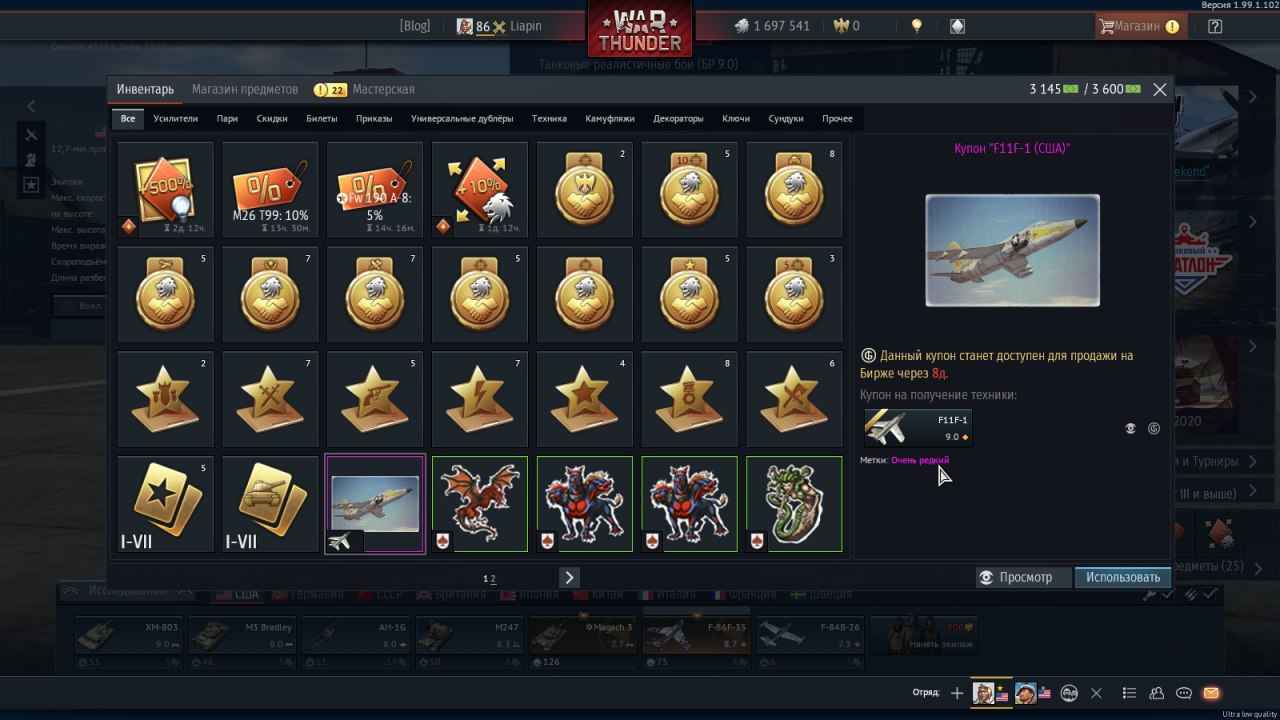Go to next inventory page arrow

[x=569, y=577]
